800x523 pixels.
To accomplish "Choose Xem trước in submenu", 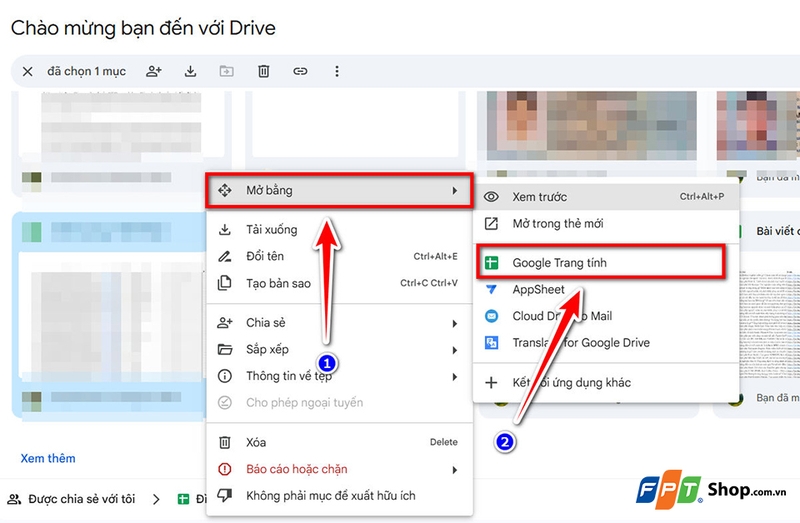I will pos(606,197).
